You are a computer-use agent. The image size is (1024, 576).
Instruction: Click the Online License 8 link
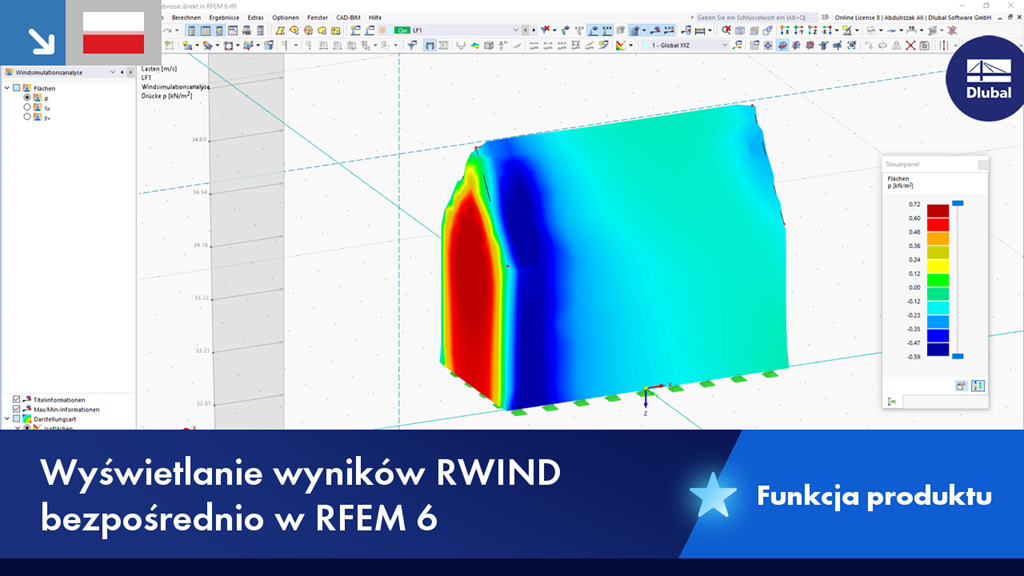coord(858,17)
